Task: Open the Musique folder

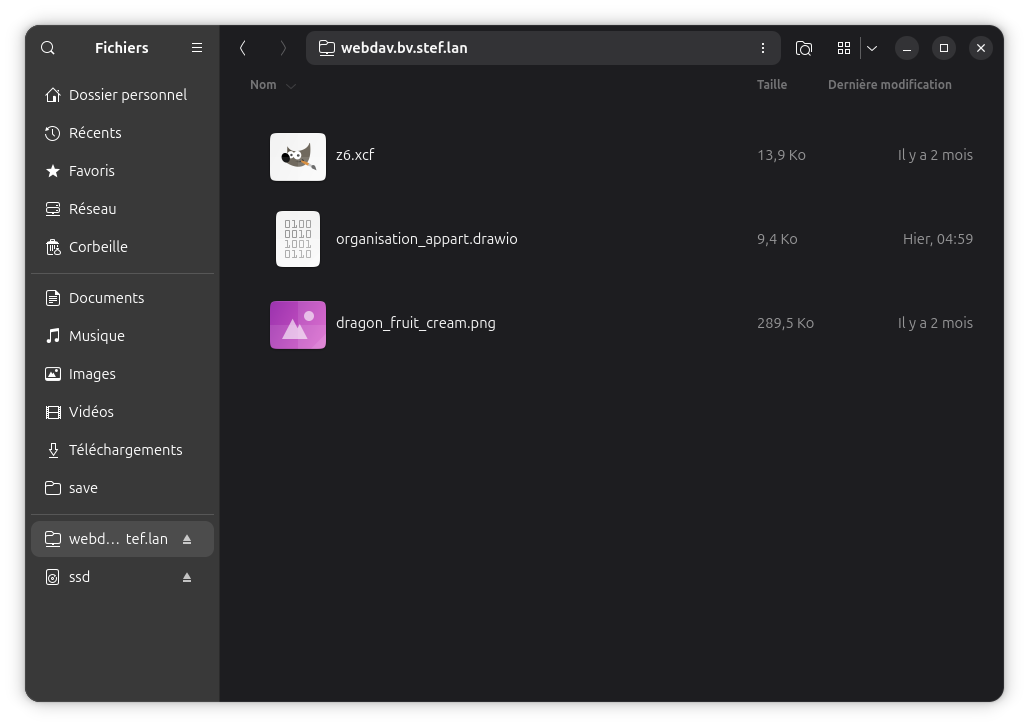Action: point(123,336)
